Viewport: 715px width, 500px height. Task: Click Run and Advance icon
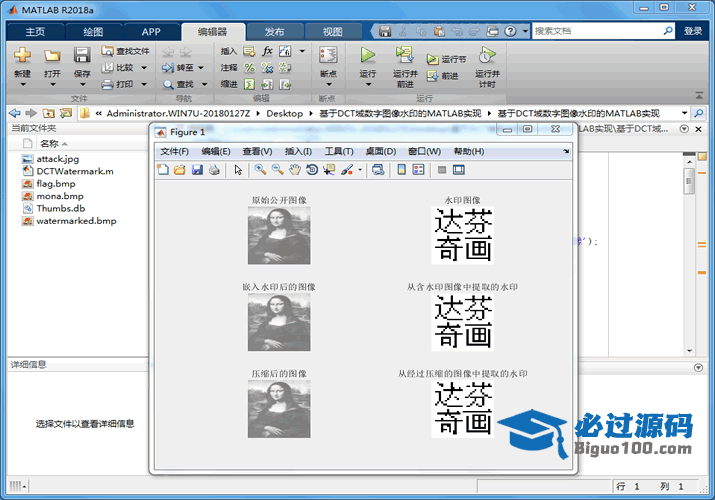404,55
